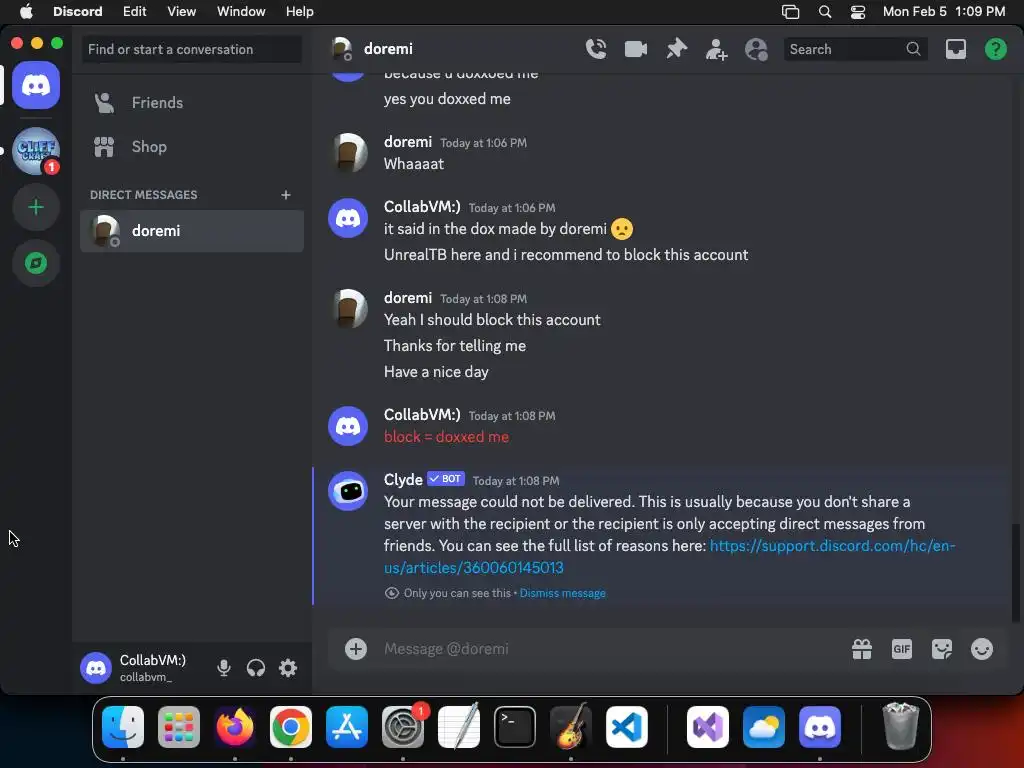
Task: Open Visual Studio Code from the Dock
Action: pos(627,727)
